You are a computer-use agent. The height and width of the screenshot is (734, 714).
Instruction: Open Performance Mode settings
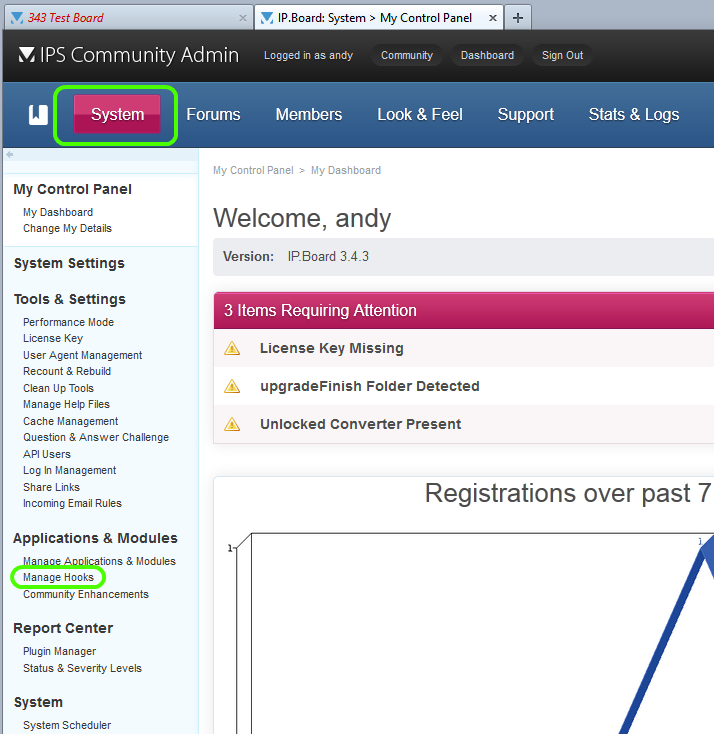click(68, 323)
